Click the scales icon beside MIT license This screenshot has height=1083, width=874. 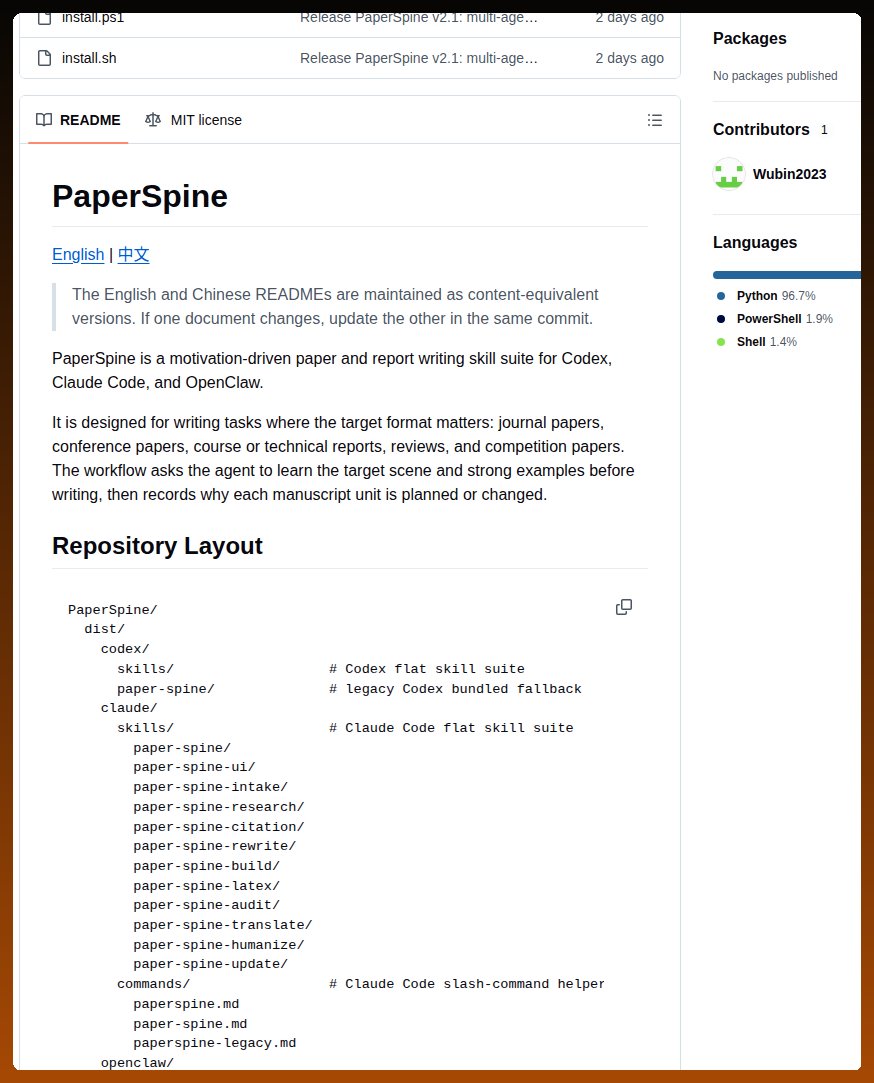[x=153, y=120]
